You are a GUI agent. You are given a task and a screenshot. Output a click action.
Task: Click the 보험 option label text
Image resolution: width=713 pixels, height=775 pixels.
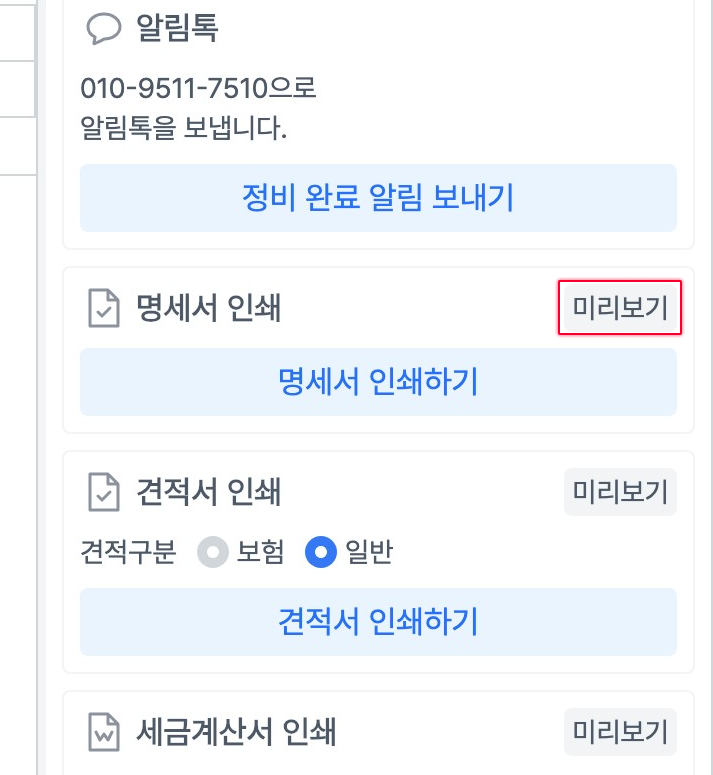(260, 552)
